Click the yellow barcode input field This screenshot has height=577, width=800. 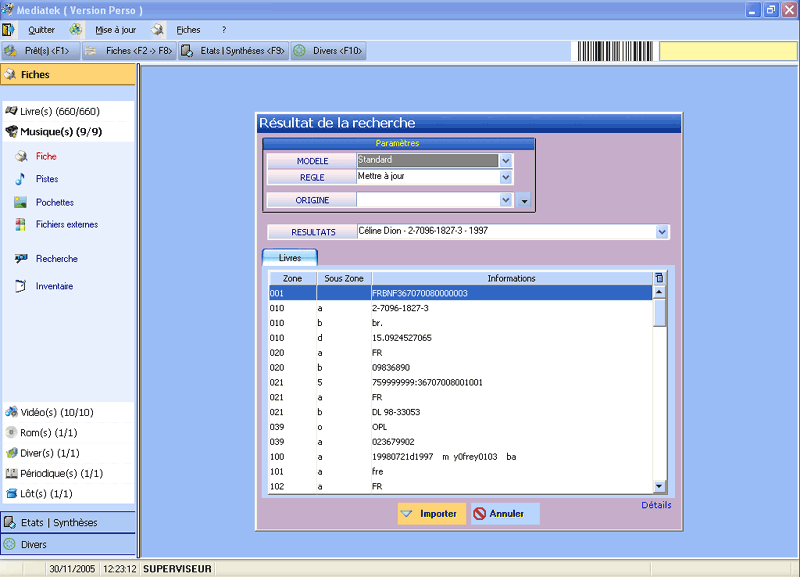[728, 51]
